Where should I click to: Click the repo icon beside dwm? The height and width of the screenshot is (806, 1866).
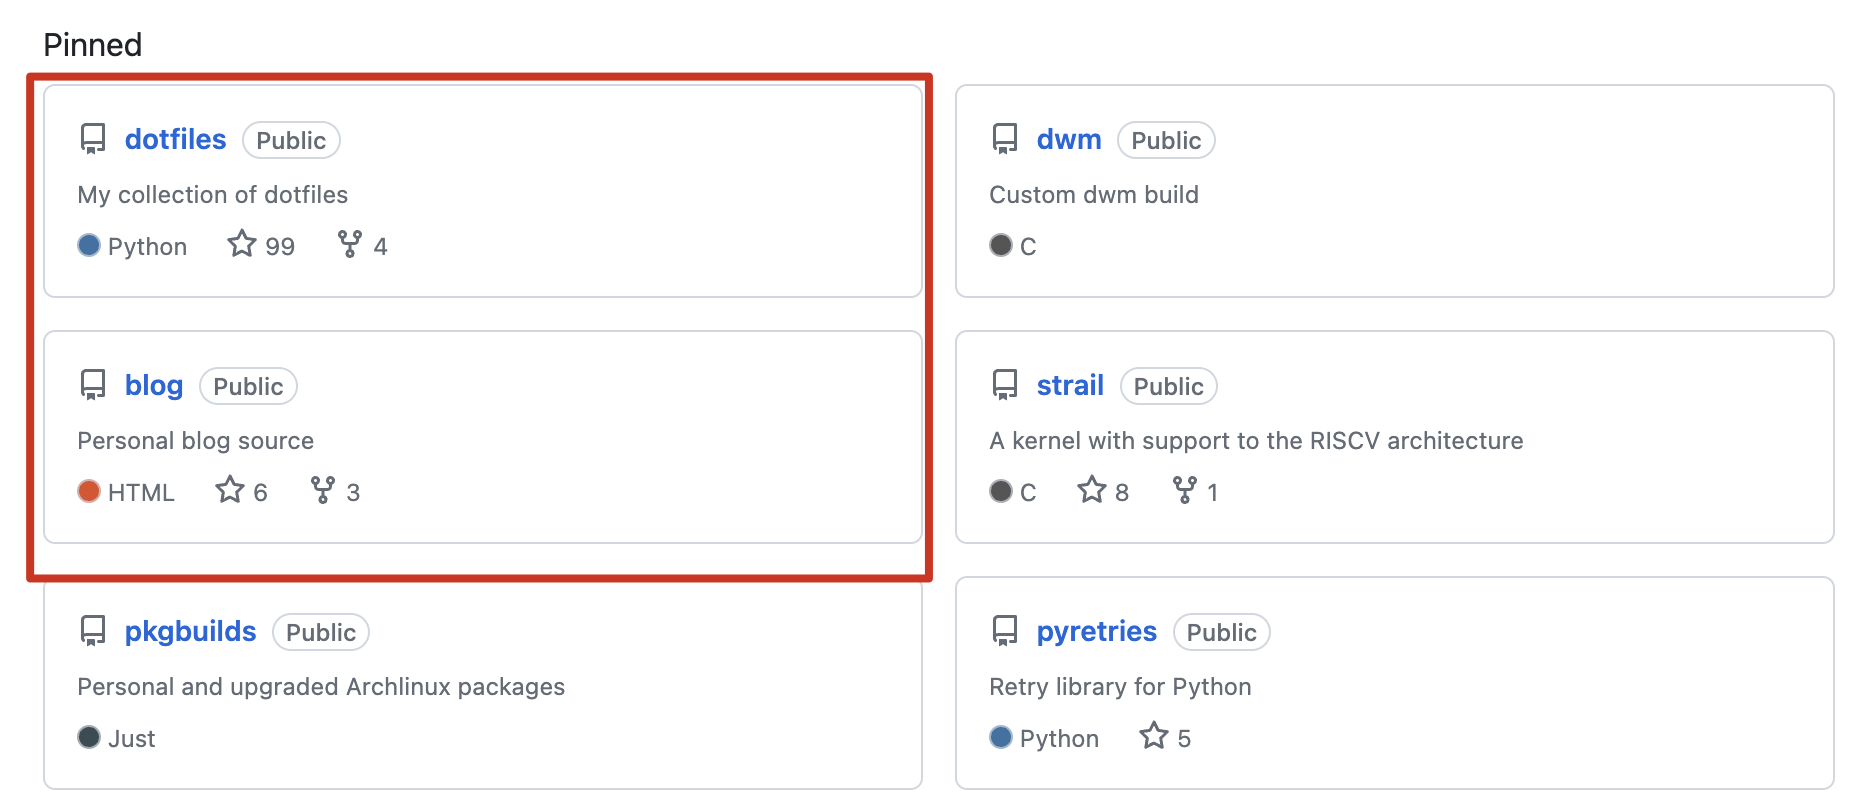[1004, 139]
